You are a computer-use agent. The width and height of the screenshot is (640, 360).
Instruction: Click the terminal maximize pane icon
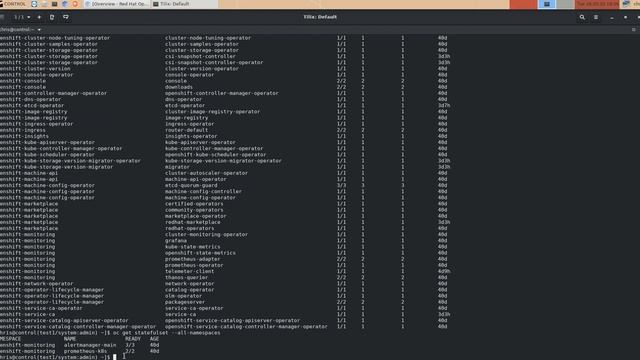coord(633,29)
